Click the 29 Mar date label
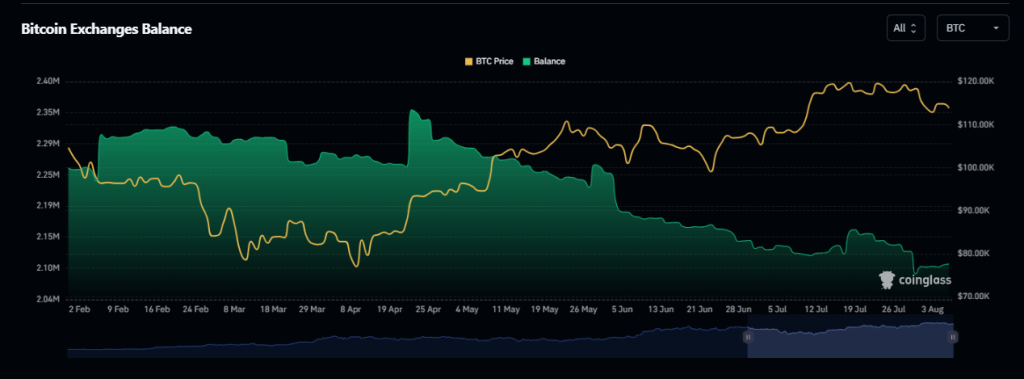1024x379 pixels. [x=312, y=309]
